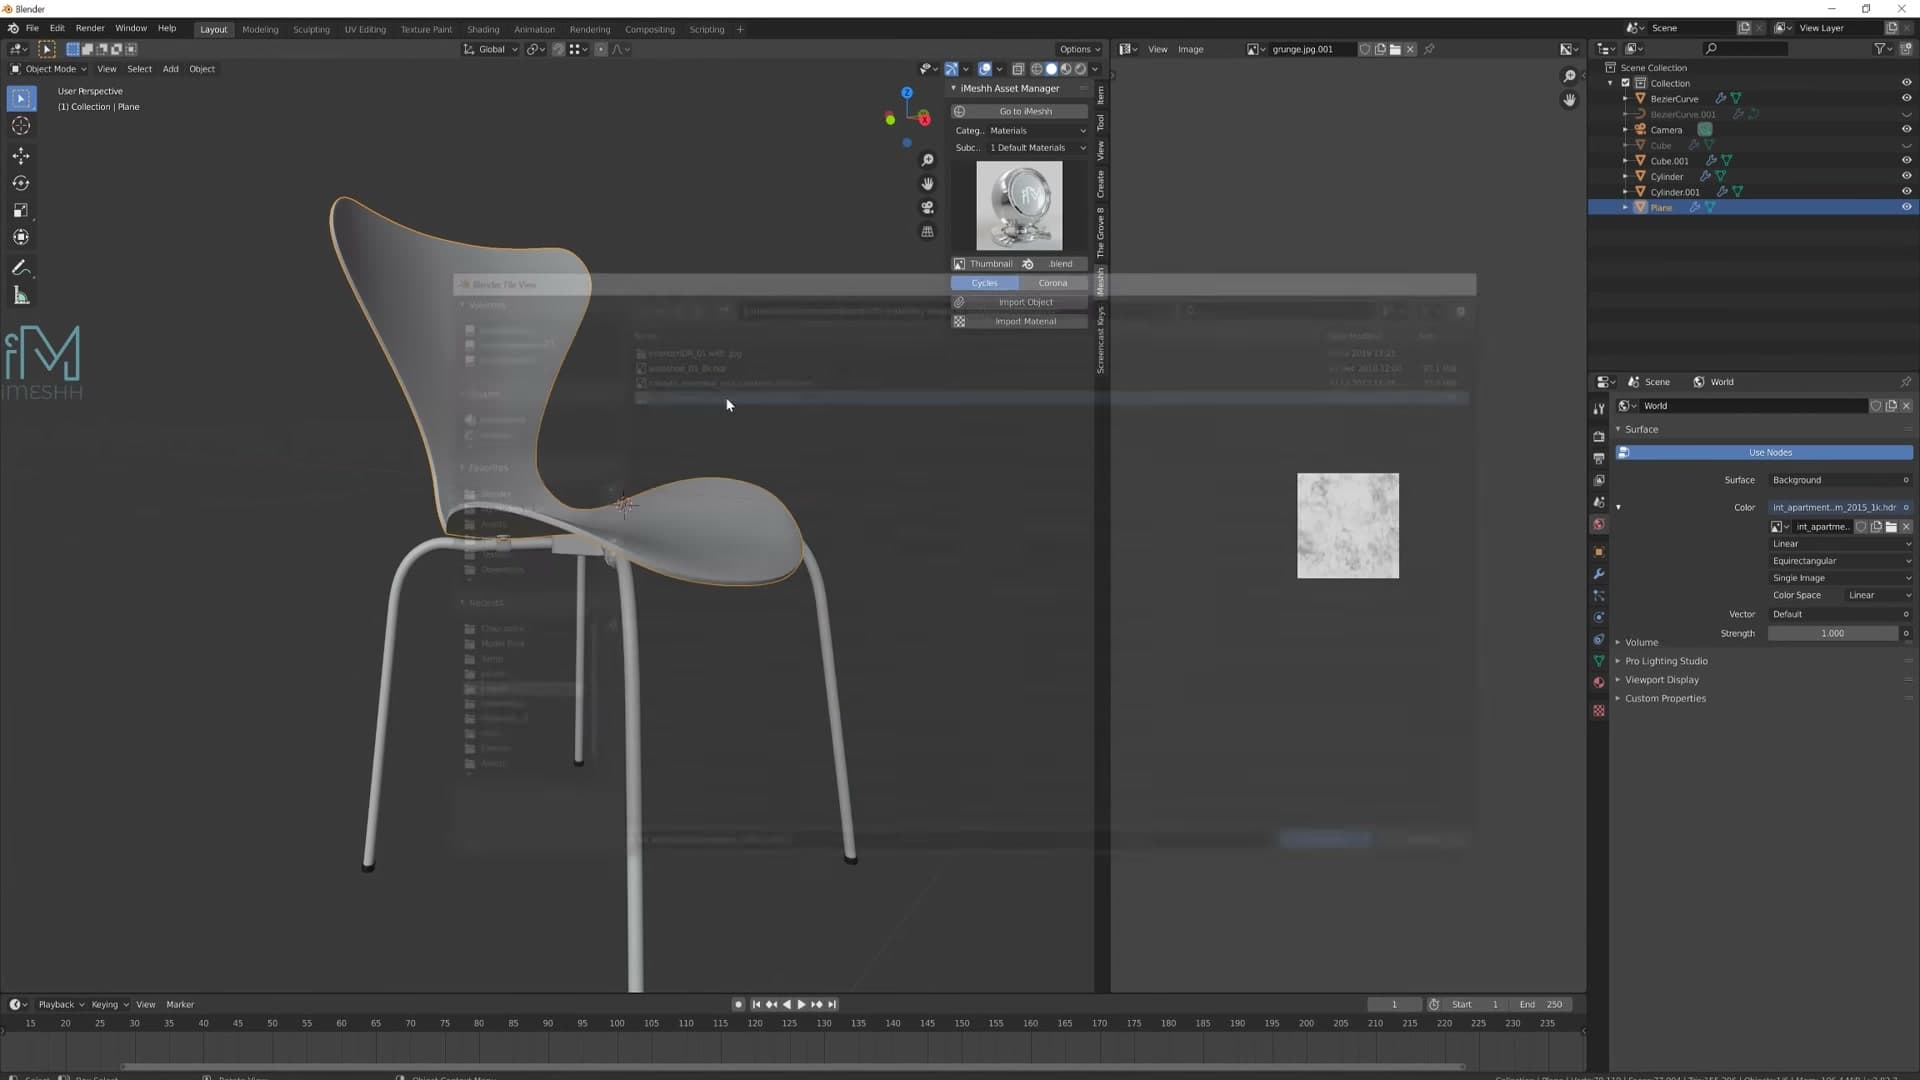Activate the Transform tool
Viewport: 1920px width, 1080px height.
tap(21, 237)
